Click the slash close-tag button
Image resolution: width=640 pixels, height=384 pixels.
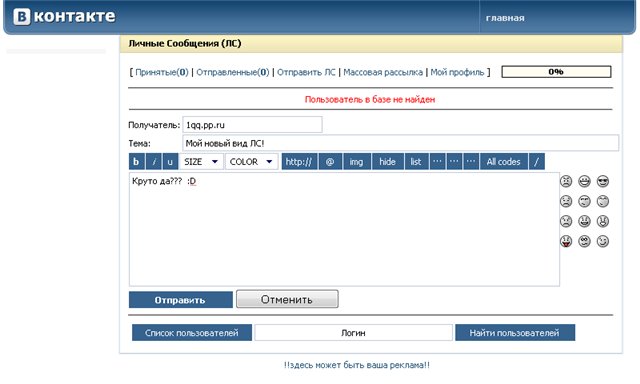tap(537, 162)
